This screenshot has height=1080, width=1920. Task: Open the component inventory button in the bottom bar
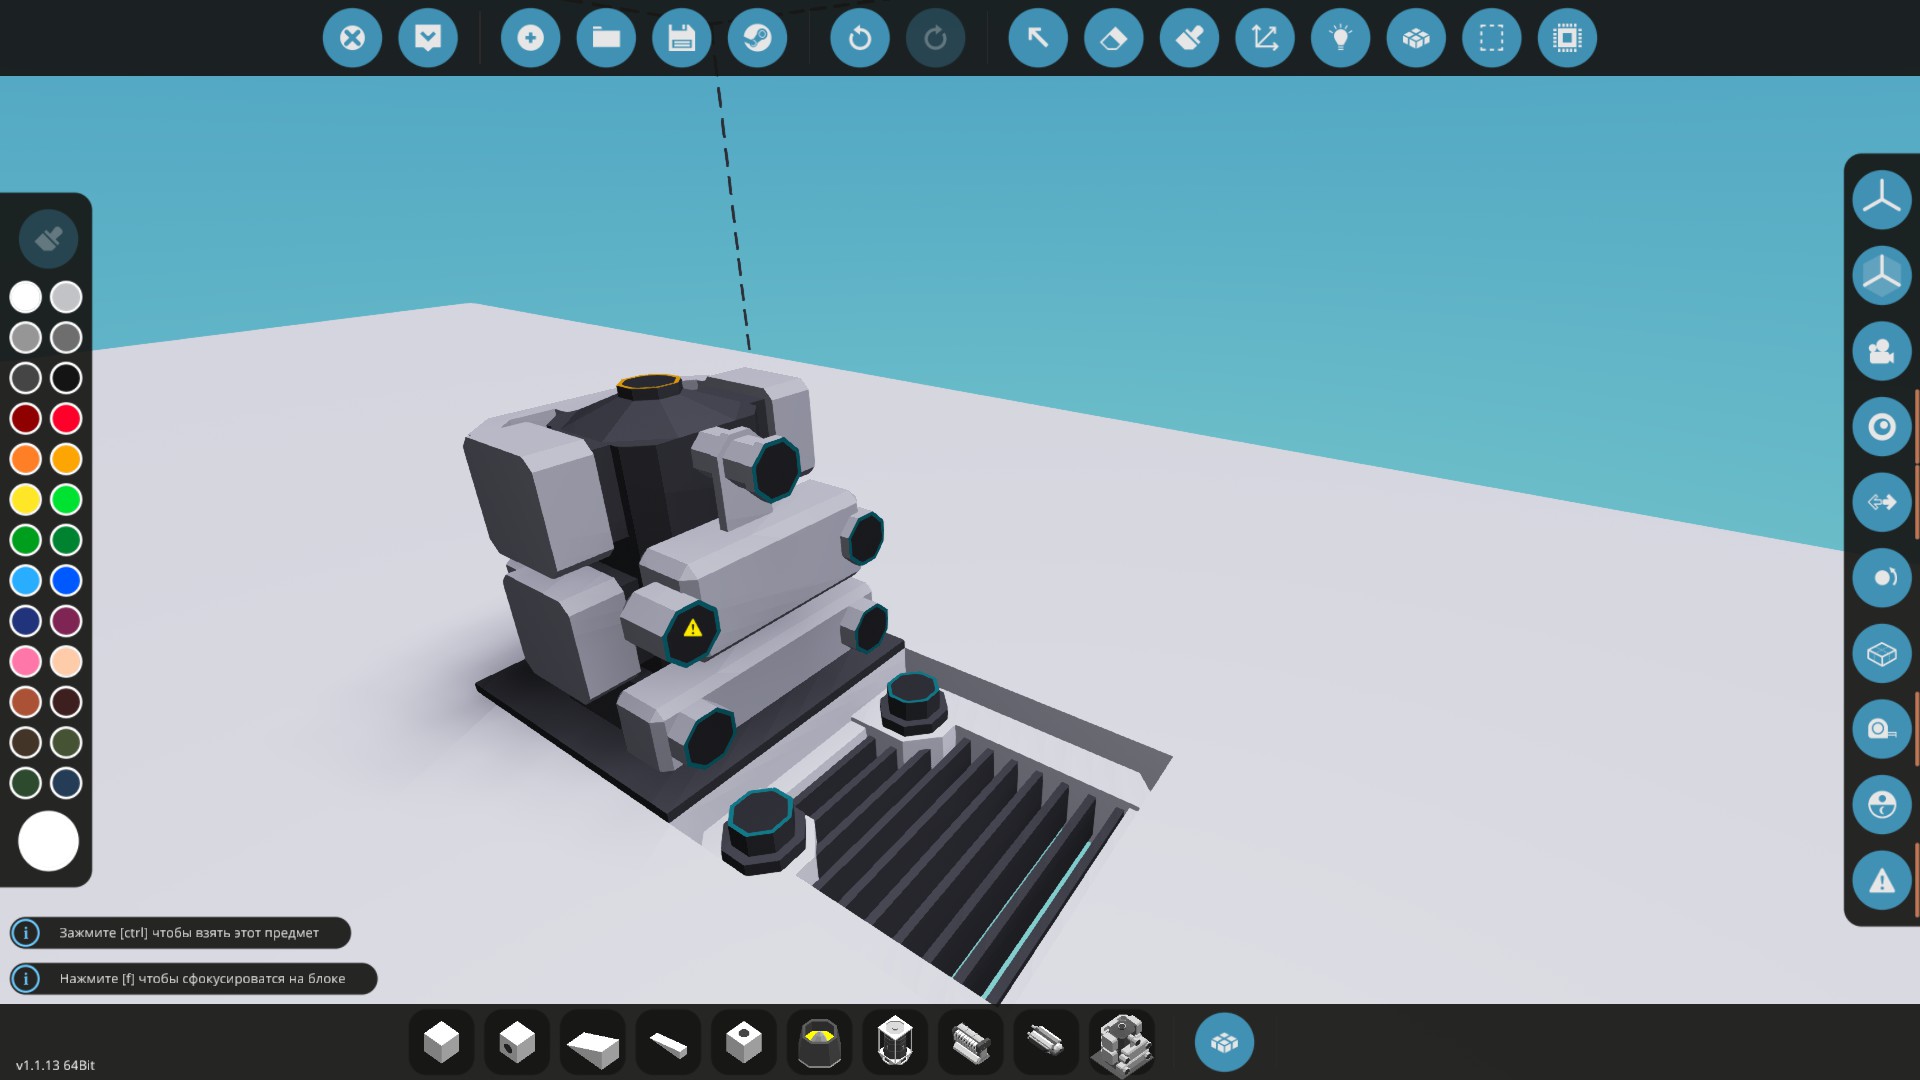pyautogui.click(x=1224, y=1042)
